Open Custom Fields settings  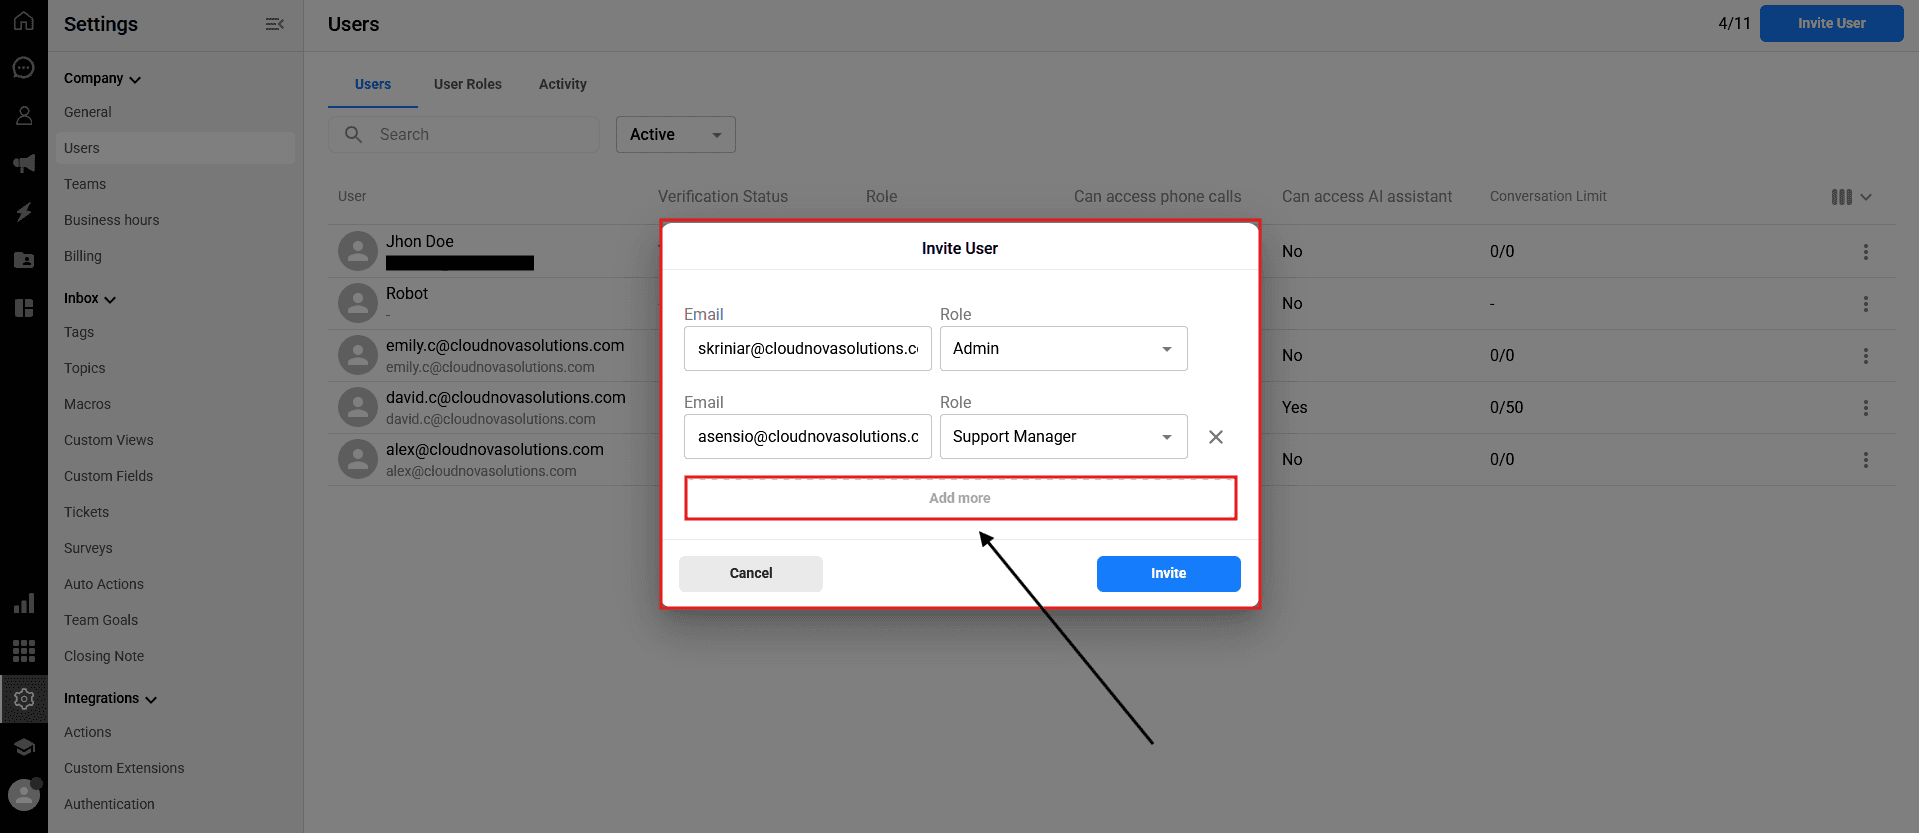(x=109, y=476)
